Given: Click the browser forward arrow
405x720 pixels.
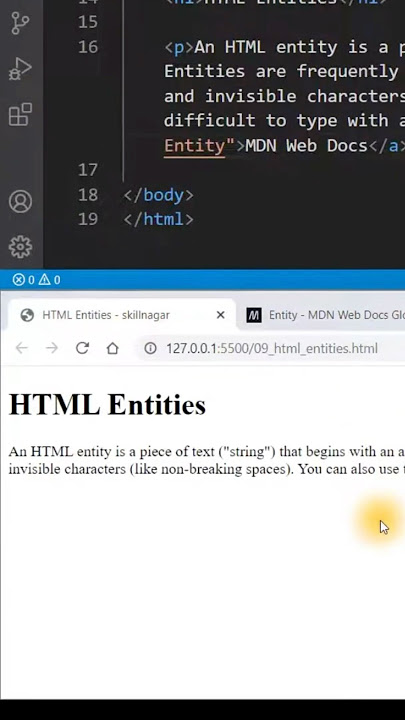Looking at the screenshot, I should 52,349.
